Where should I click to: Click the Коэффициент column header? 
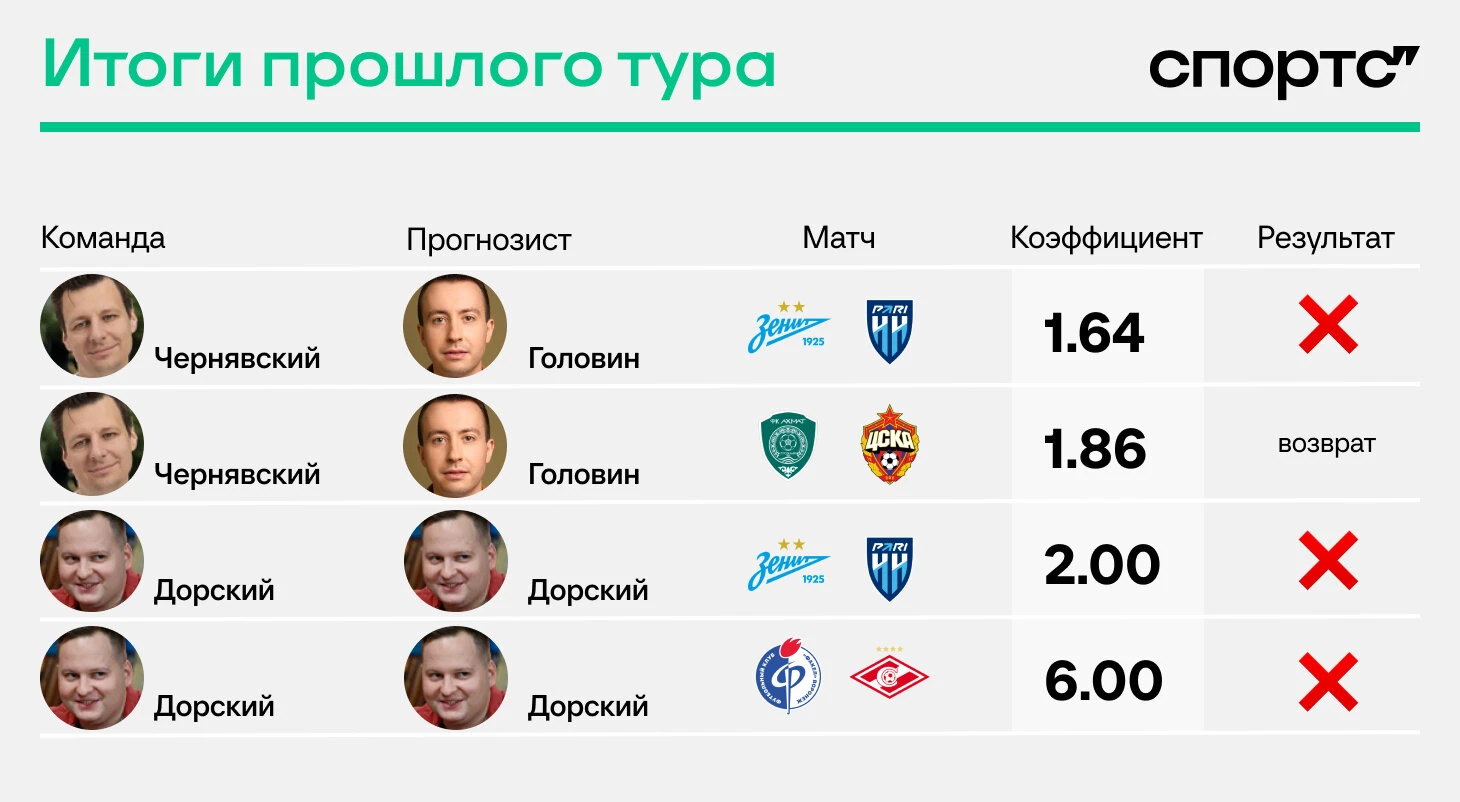point(1106,238)
